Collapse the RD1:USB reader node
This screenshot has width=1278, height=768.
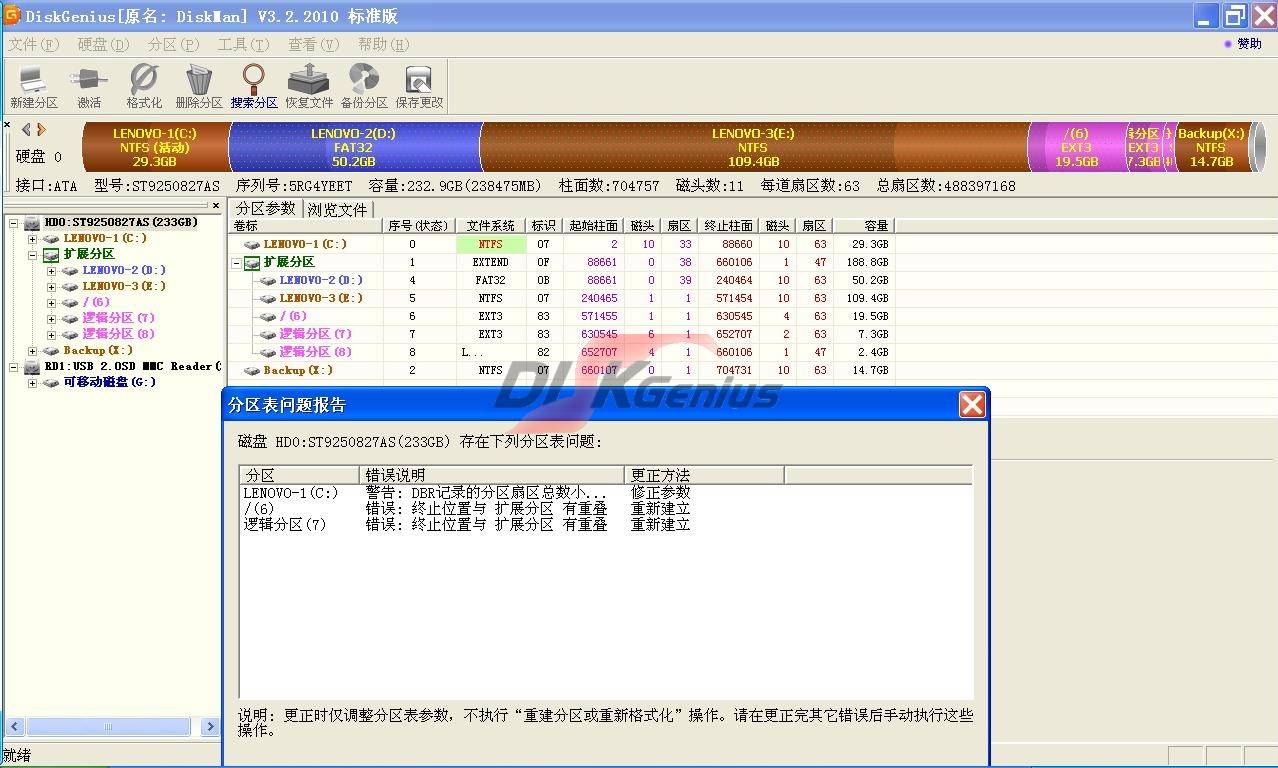coord(14,367)
